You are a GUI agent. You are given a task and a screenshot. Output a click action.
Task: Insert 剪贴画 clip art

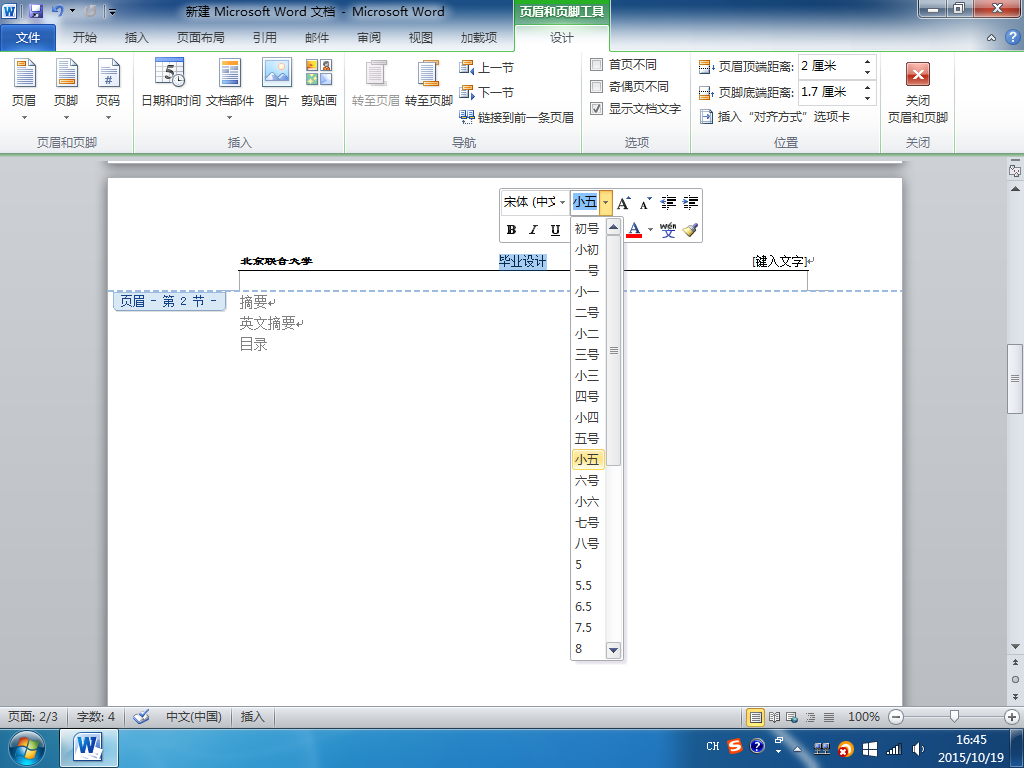click(319, 84)
